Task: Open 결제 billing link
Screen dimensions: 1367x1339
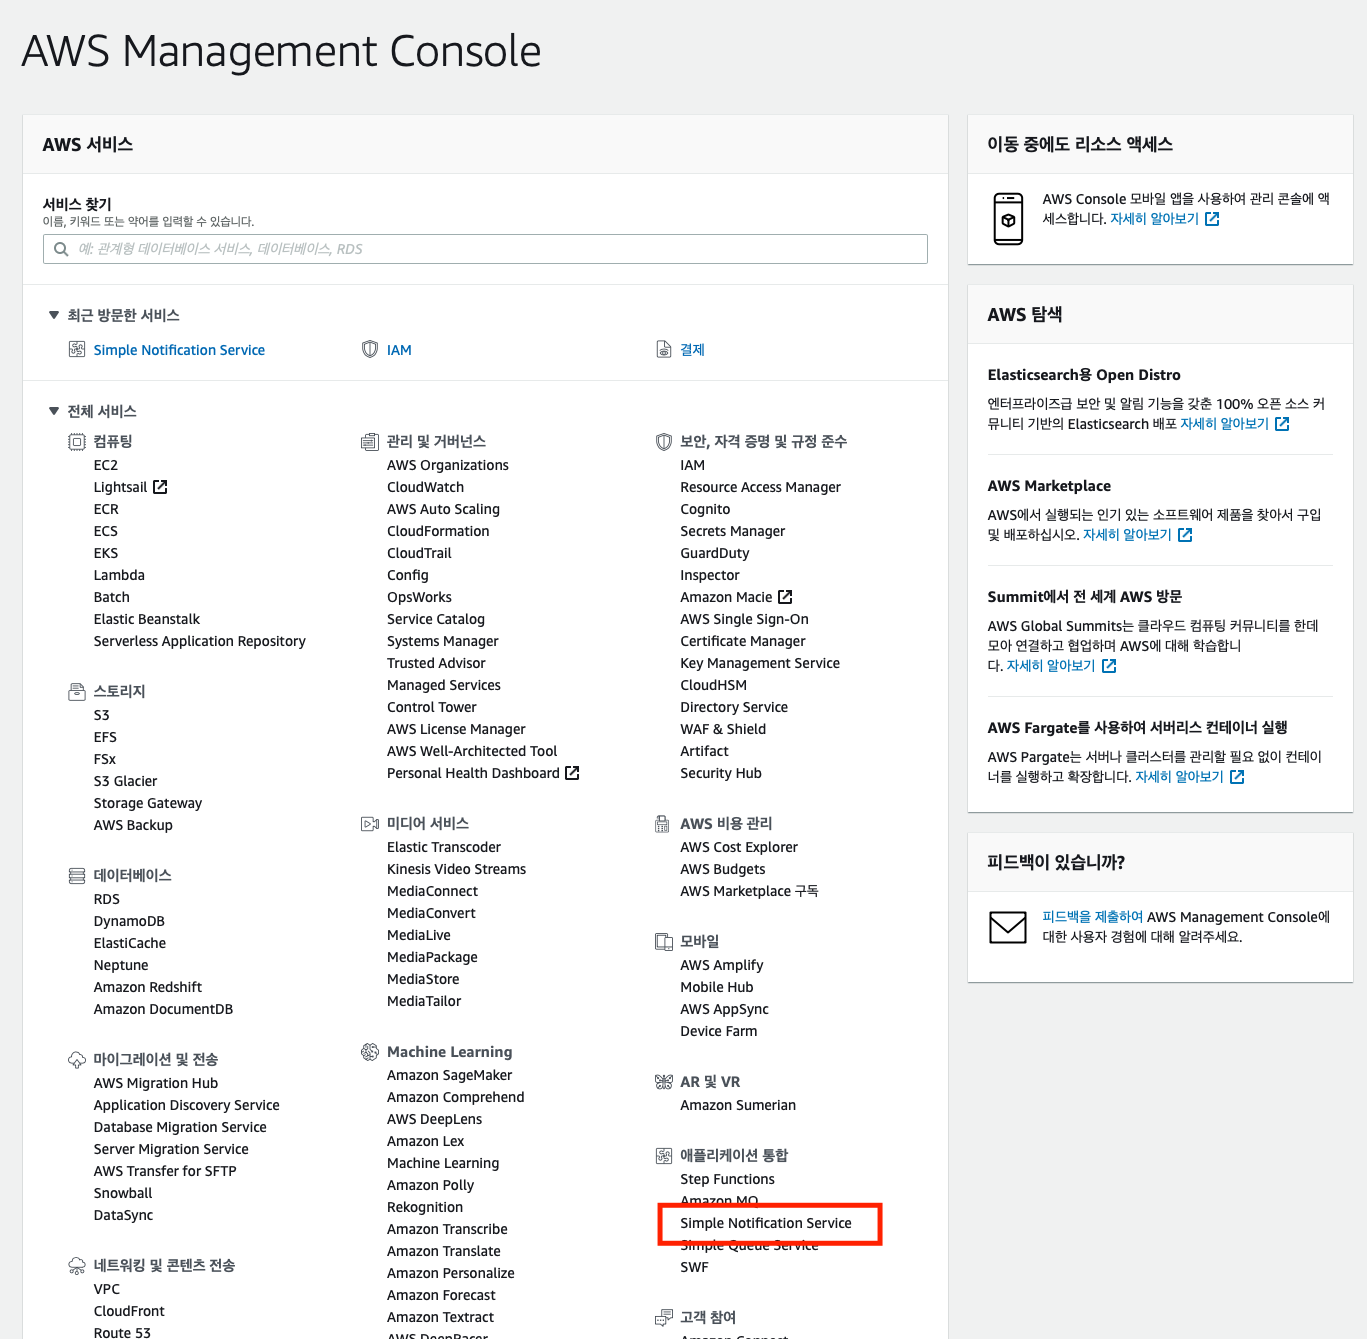Action: point(692,350)
